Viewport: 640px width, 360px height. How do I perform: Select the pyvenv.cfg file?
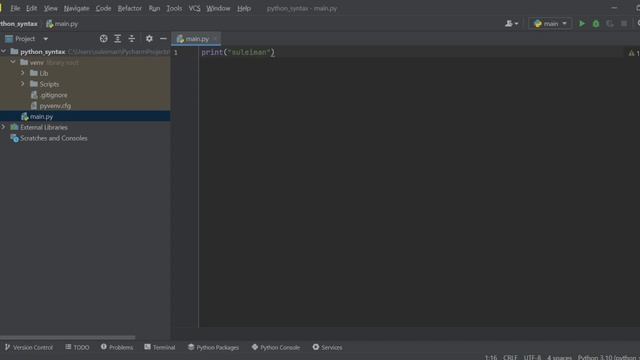[x=51, y=106]
